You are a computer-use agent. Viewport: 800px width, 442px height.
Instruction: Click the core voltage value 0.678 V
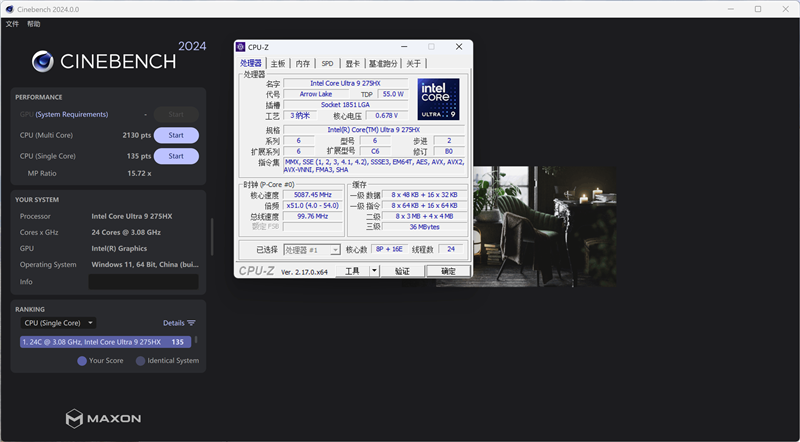[387, 115]
